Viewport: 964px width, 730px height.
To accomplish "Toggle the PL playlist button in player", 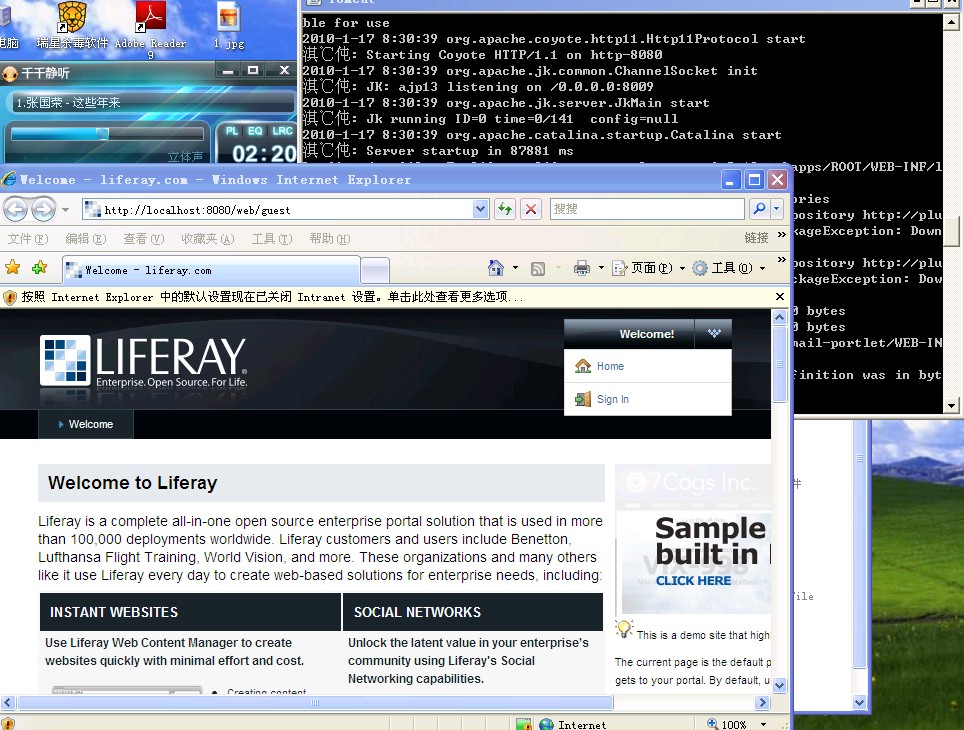I will (232, 131).
